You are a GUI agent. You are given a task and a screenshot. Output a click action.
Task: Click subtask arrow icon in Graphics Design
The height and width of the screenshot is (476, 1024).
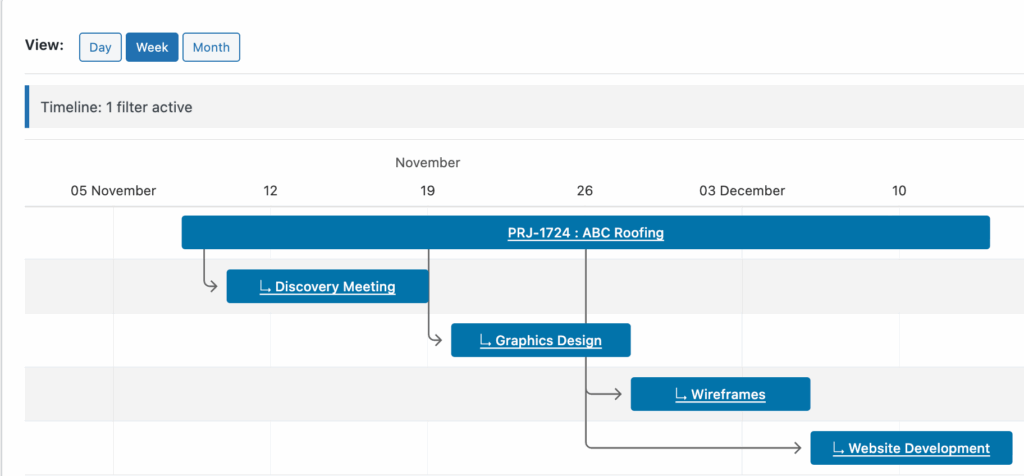coord(486,341)
